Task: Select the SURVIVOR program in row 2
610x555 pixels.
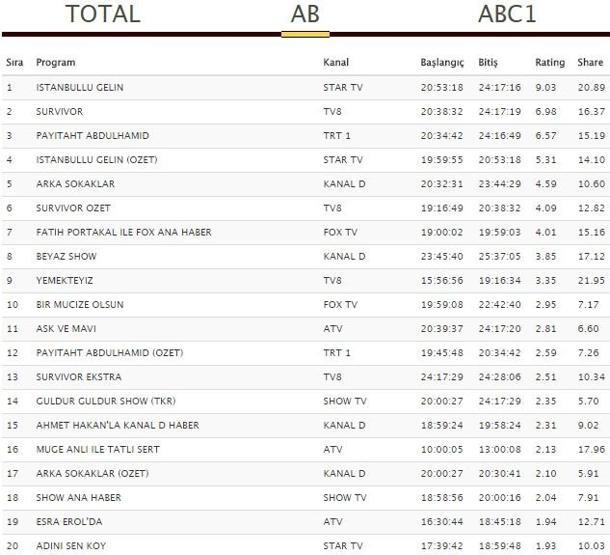Action: click(60, 112)
